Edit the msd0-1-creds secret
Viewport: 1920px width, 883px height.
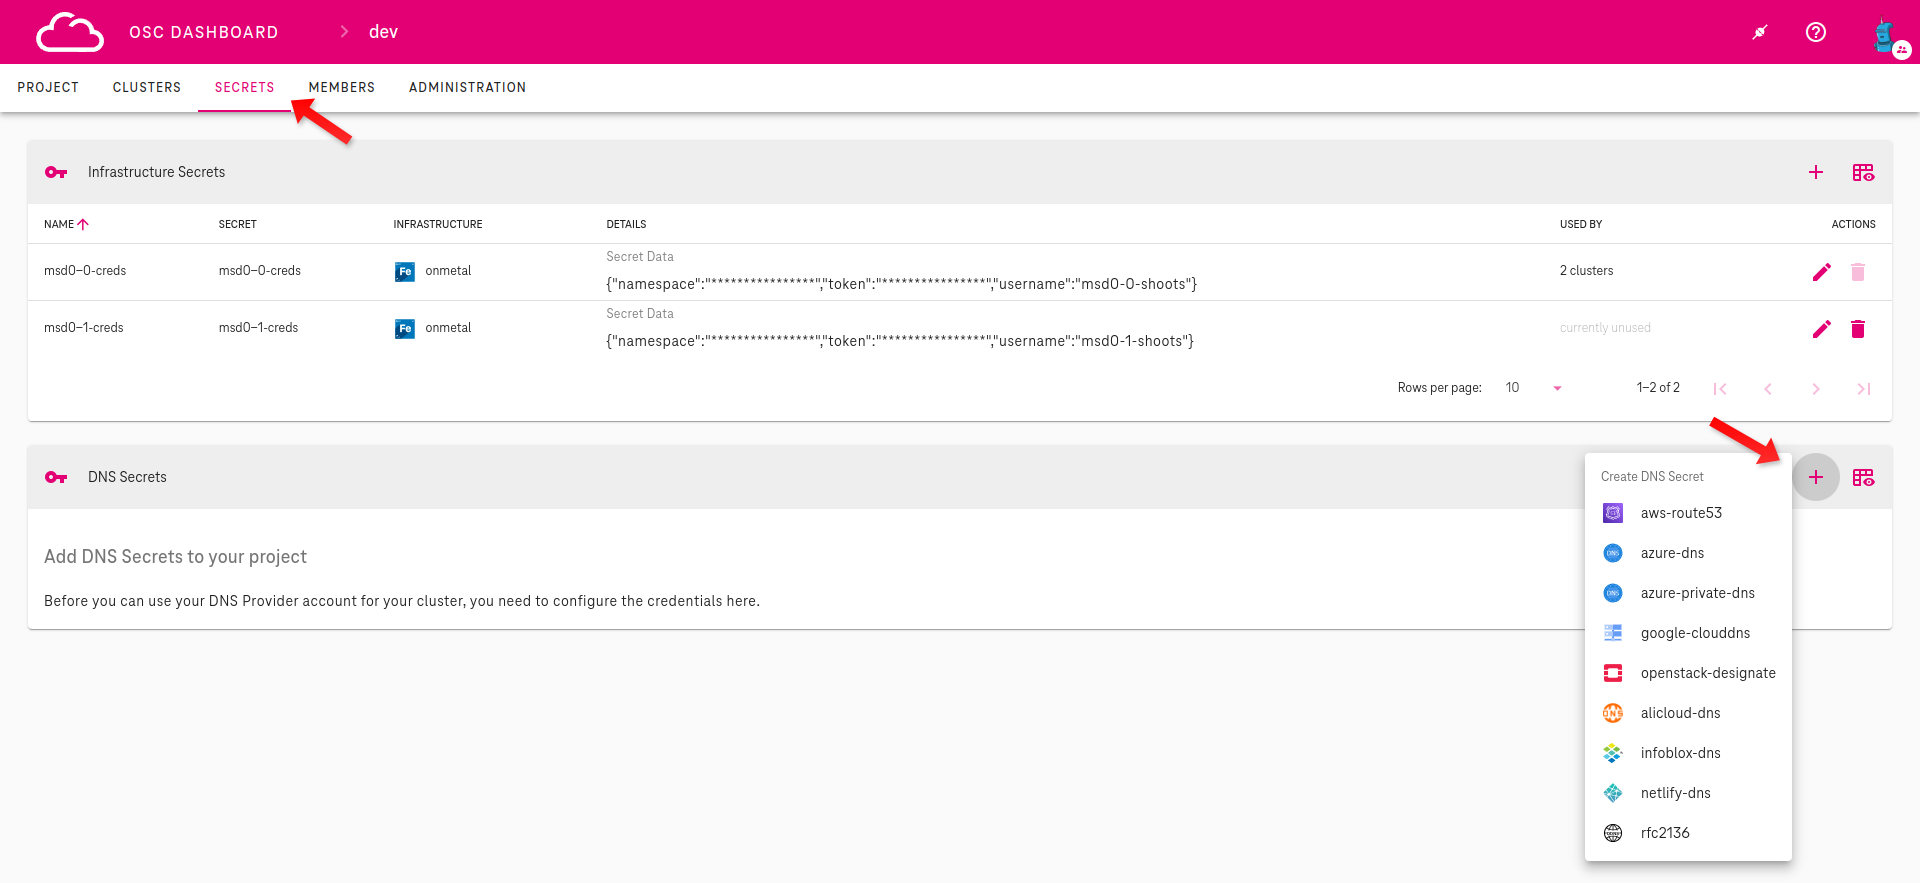click(x=1822, y=329)
